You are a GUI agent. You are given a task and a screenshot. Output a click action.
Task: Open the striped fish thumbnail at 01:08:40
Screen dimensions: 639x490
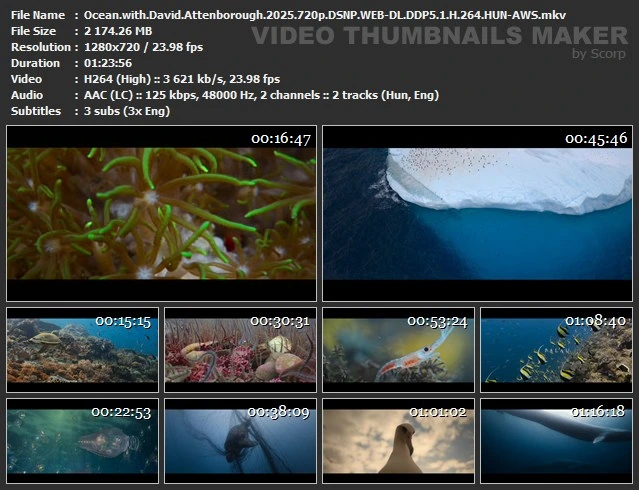557,350
